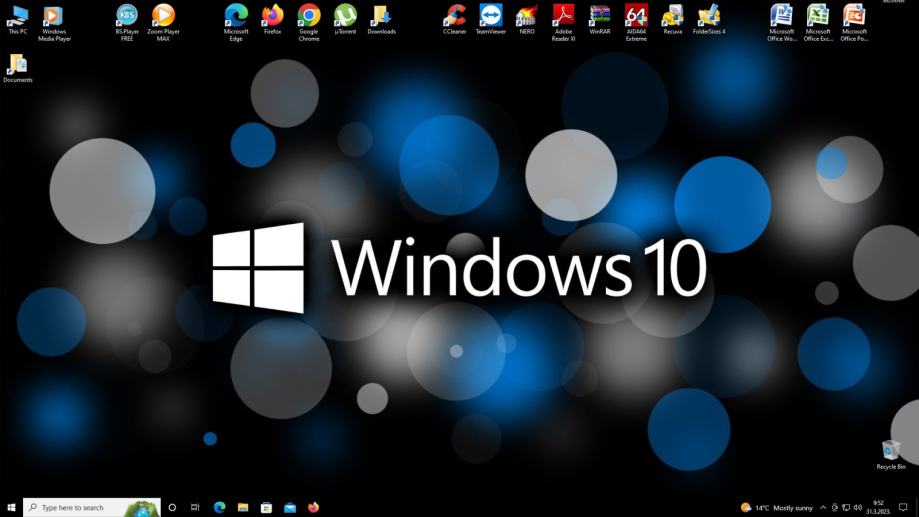The image size is (919, 517).
Task: Open File Explorer from the taskbar
Action: 243,508
